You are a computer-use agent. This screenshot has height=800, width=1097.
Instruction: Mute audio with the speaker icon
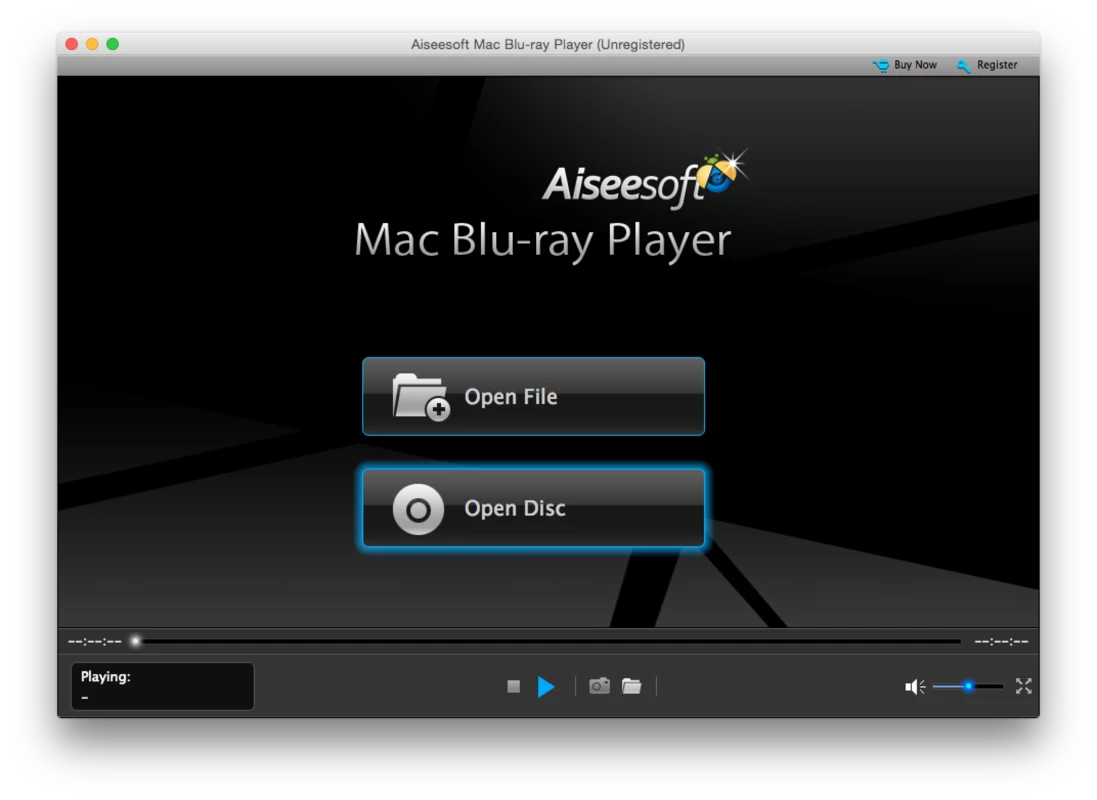click(914, 687)
